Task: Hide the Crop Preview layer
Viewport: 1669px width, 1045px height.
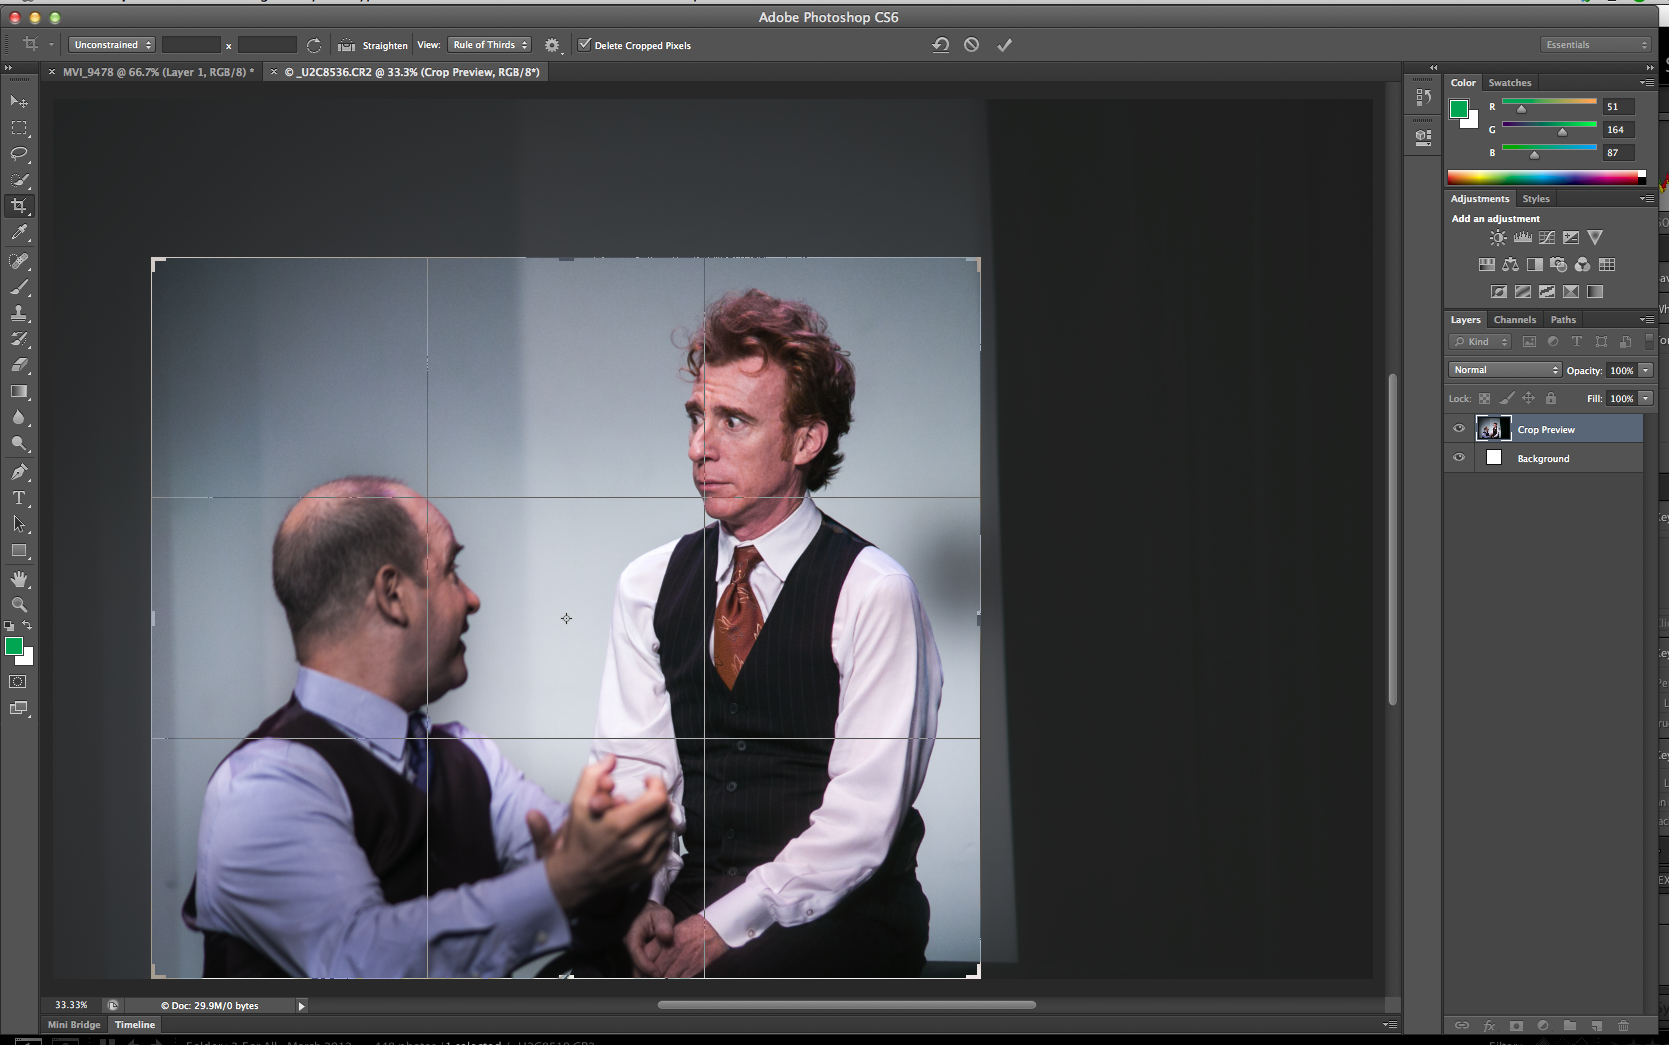Action: click(x=1459, y=429)
